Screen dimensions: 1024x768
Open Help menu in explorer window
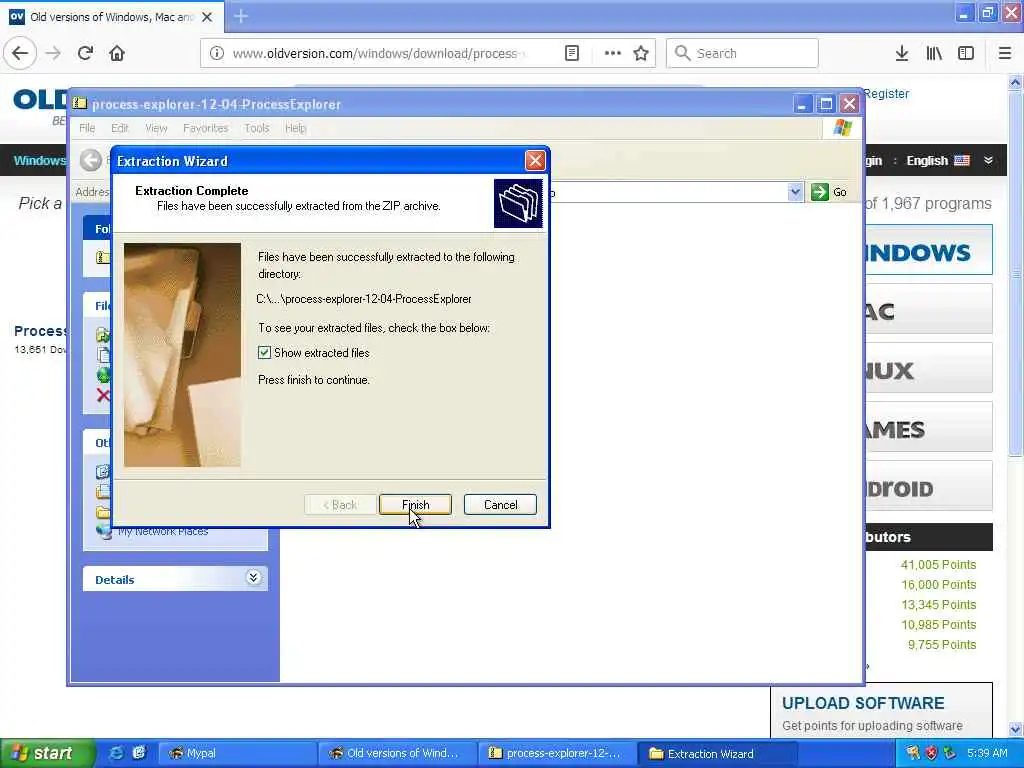295,128
